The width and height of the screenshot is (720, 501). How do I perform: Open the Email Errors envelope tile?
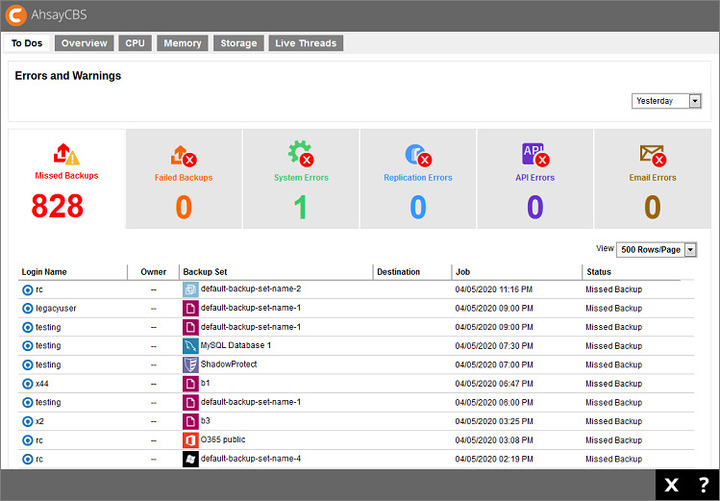[652, 155]
